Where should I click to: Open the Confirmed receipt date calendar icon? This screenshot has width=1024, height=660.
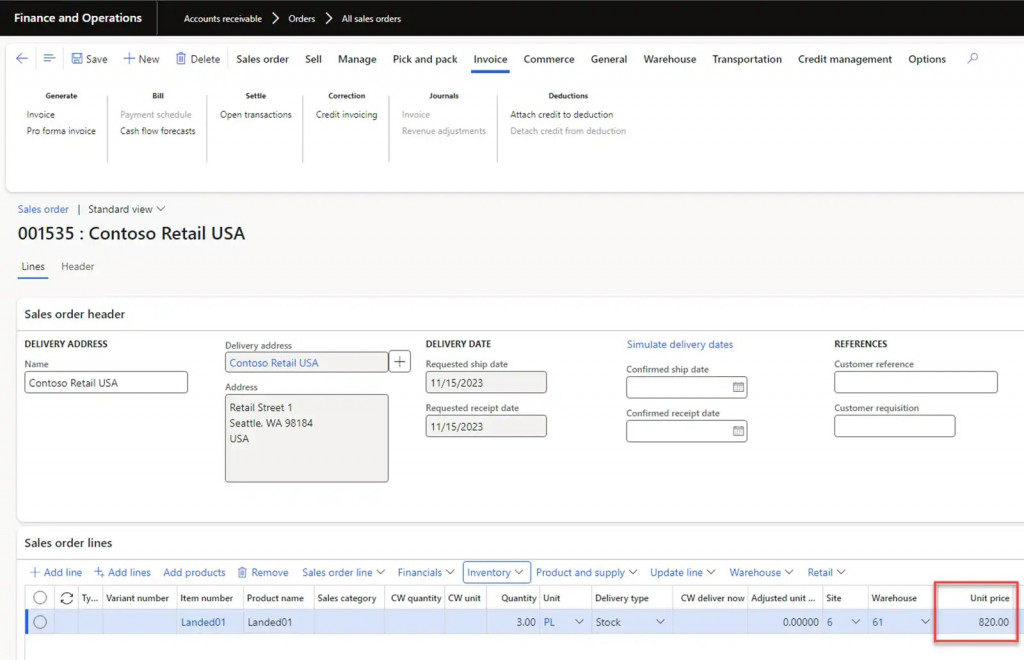click(x=738, y=432)
